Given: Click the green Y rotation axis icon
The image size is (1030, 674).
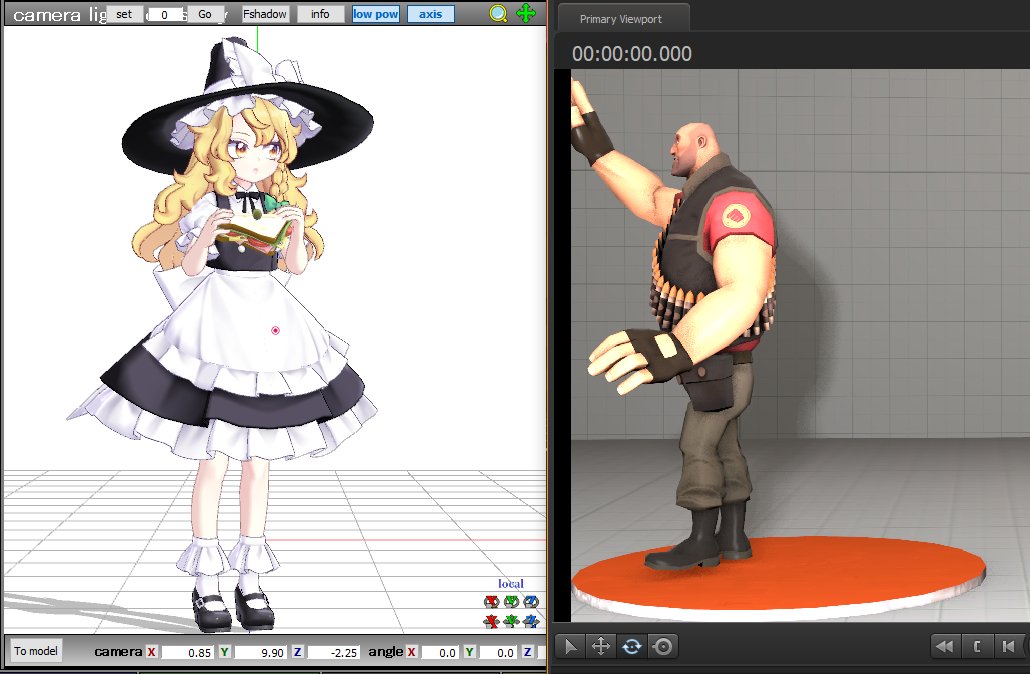Looking at the screenshot, I should (511, 602).
